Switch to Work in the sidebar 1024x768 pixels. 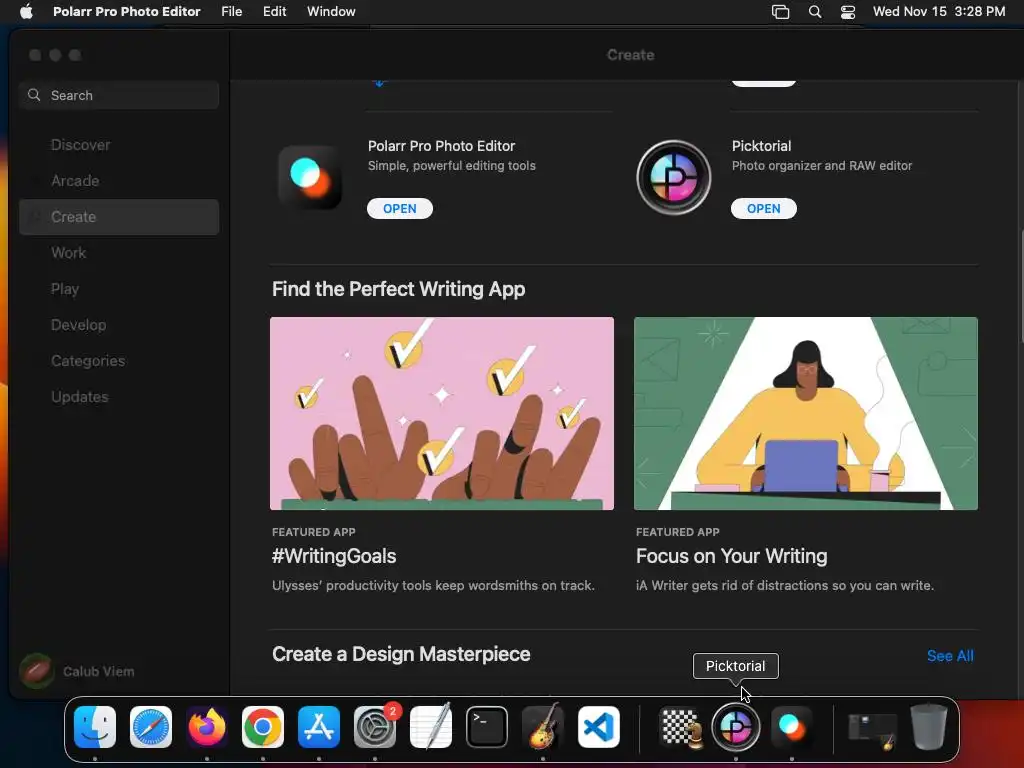[x=119, y=253]
